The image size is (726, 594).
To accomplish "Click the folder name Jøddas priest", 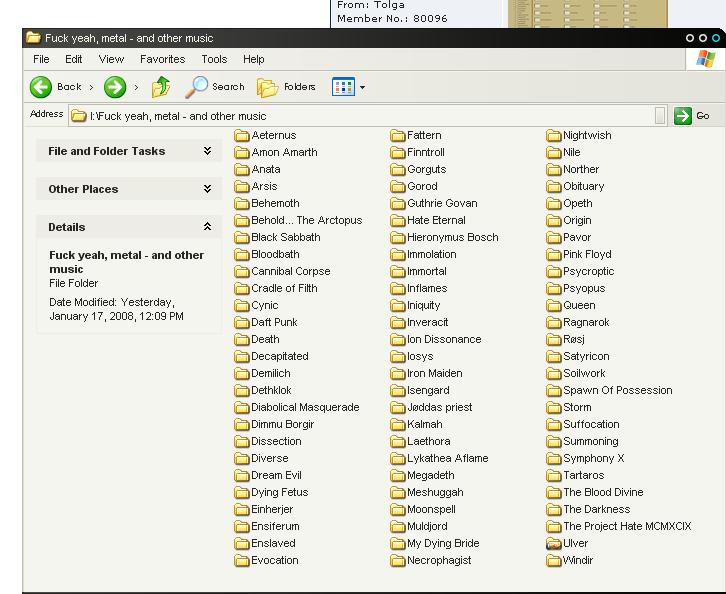I will (439, 407).
